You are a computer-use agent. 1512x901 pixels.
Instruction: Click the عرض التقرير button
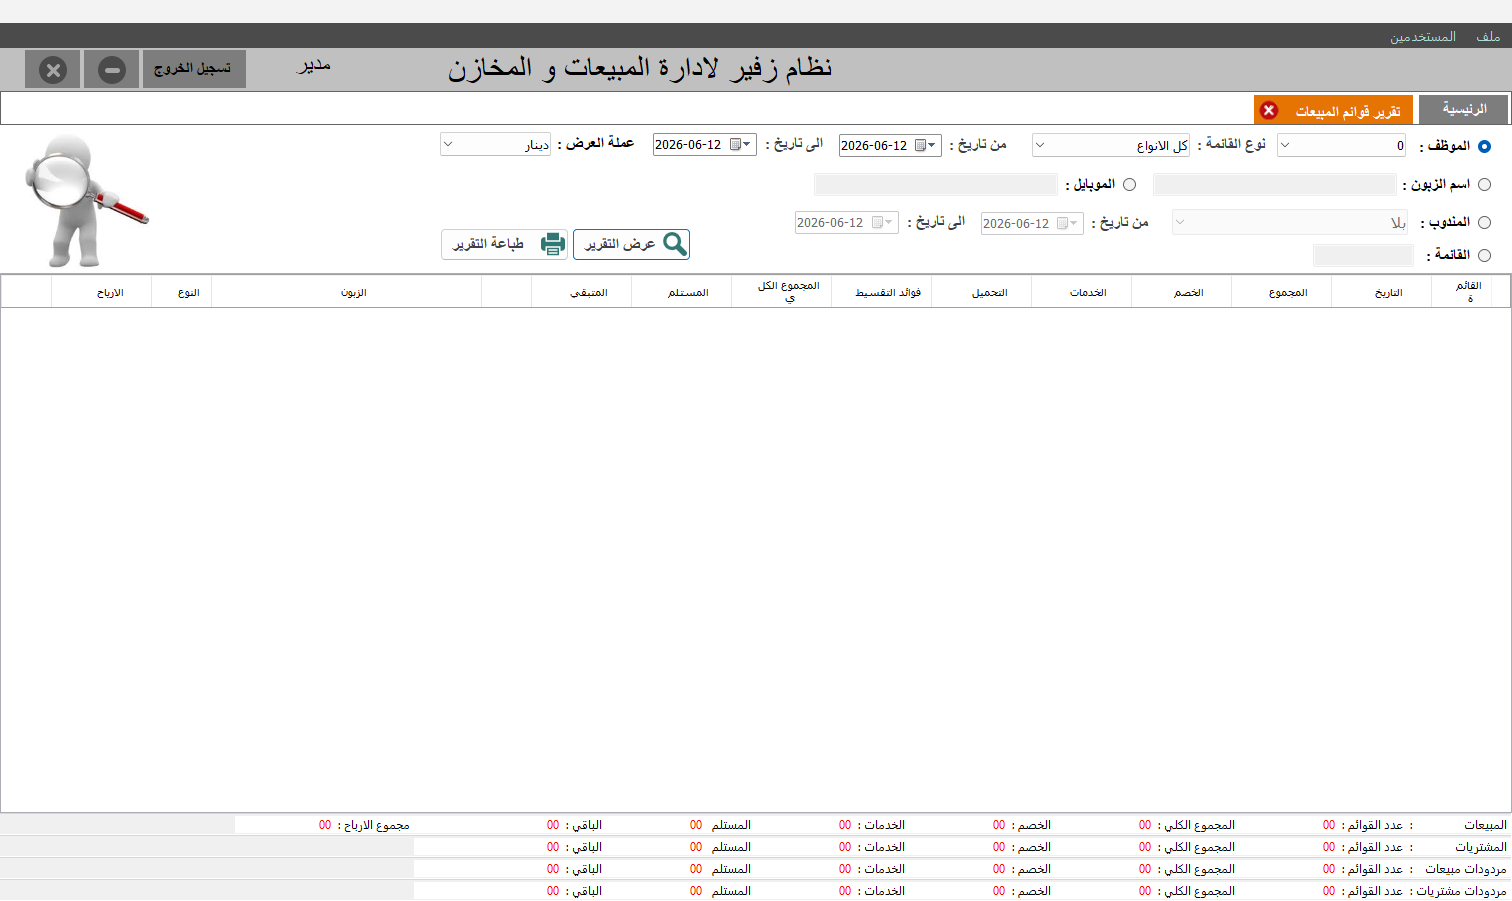pyautogui.click(x=631, y=244)
